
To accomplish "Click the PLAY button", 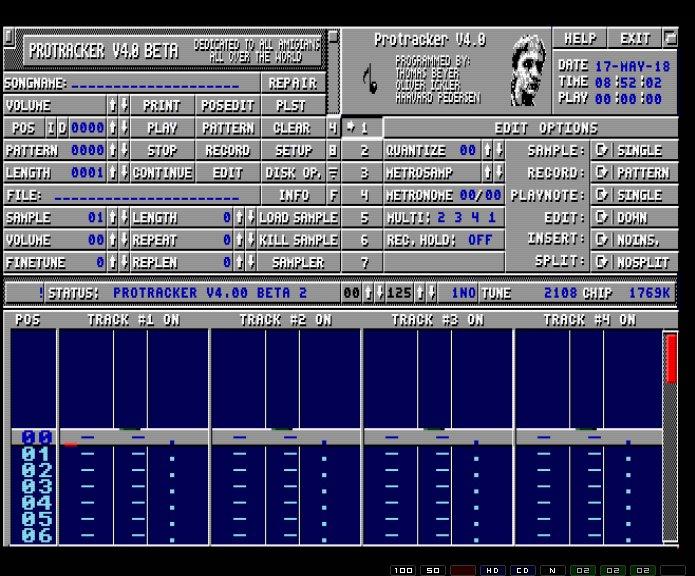I will [x=162, y=128].
